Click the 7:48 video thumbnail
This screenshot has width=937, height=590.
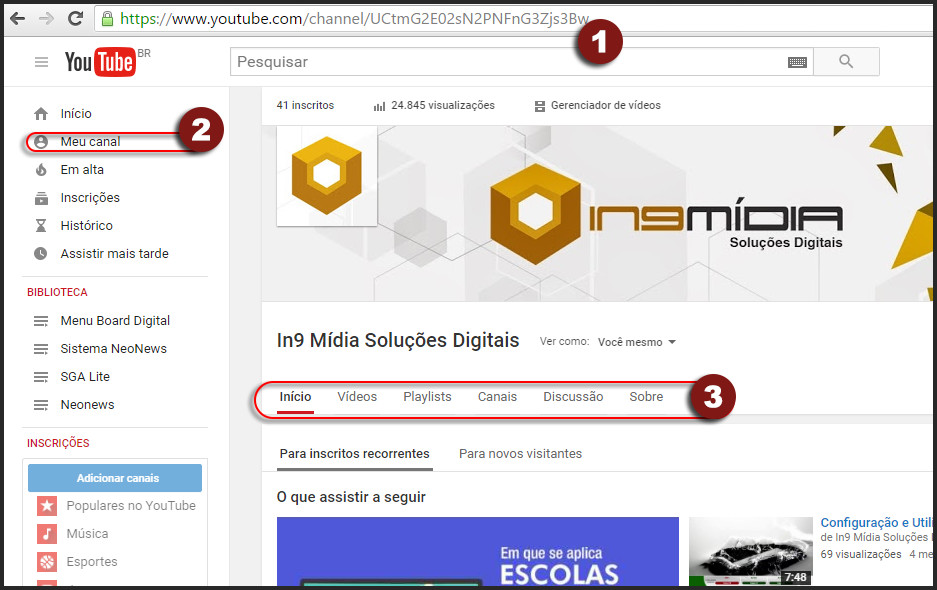point(750,551)
